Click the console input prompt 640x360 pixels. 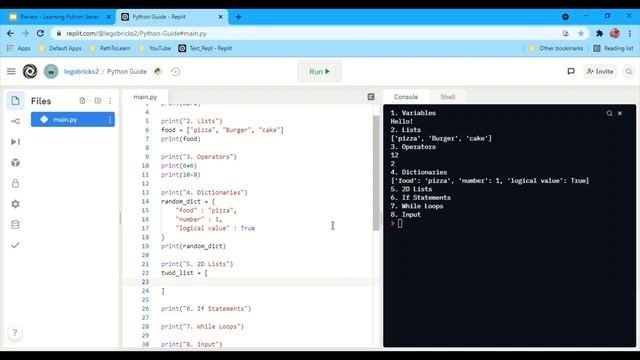400,223
